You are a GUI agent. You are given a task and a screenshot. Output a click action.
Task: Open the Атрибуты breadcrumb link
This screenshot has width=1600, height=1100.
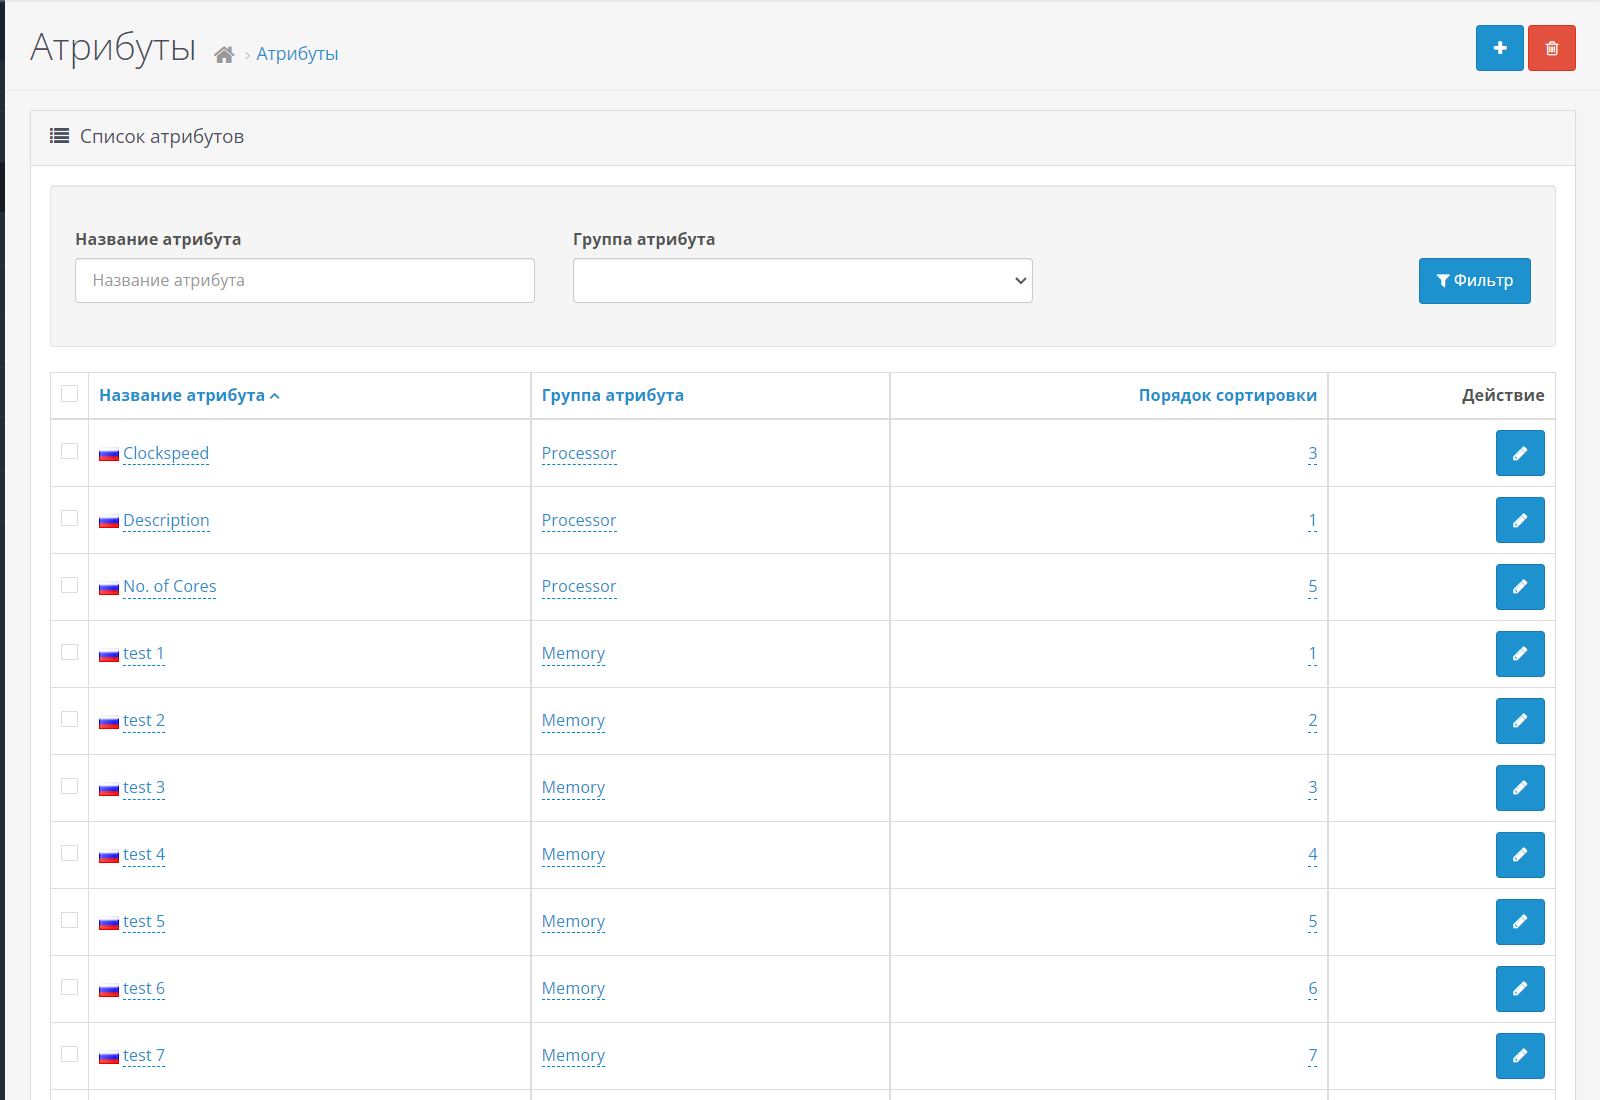[x=297, y=54]
